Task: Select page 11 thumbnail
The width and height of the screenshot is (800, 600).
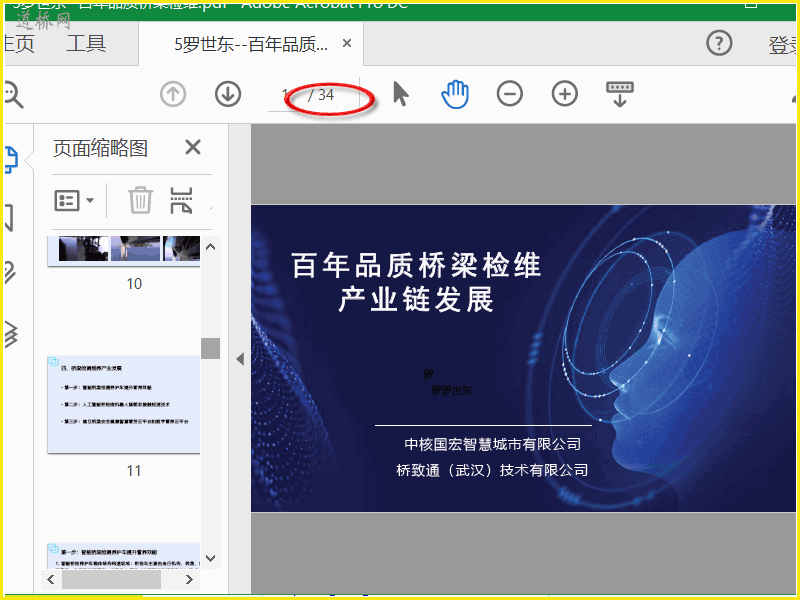Action: 124,405
